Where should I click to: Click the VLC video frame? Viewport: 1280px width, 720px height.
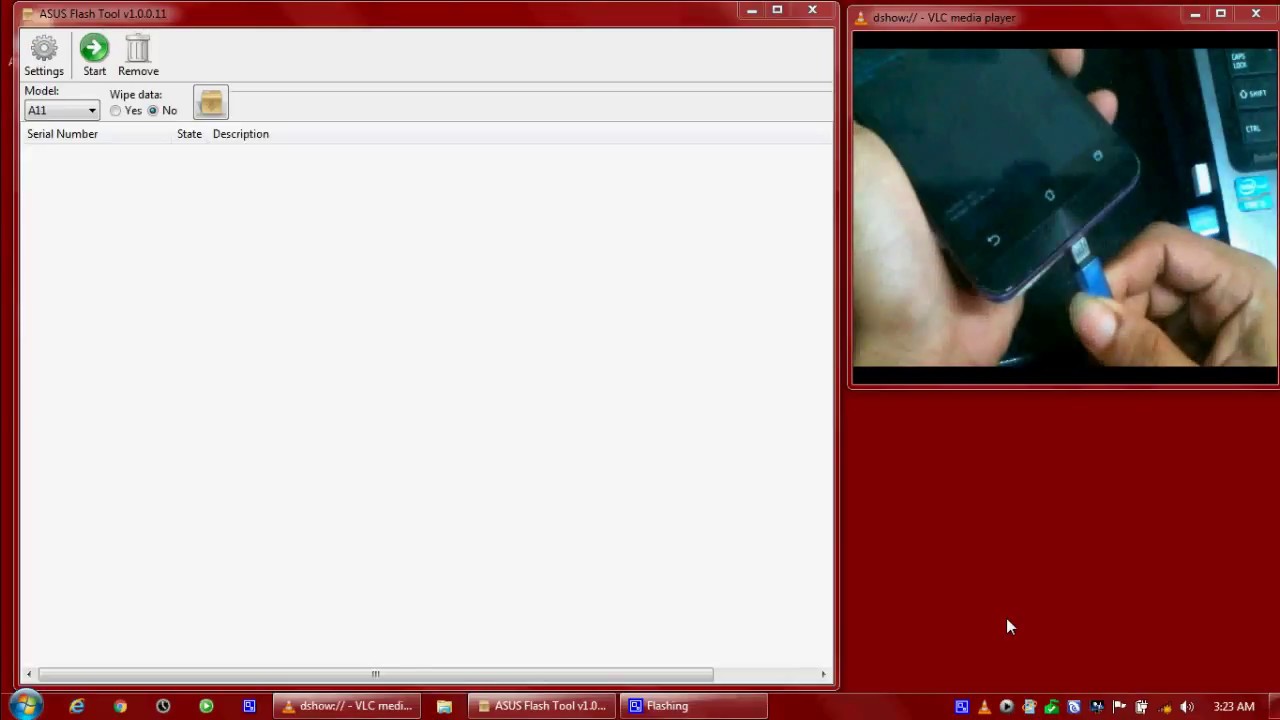[1065, 208]
